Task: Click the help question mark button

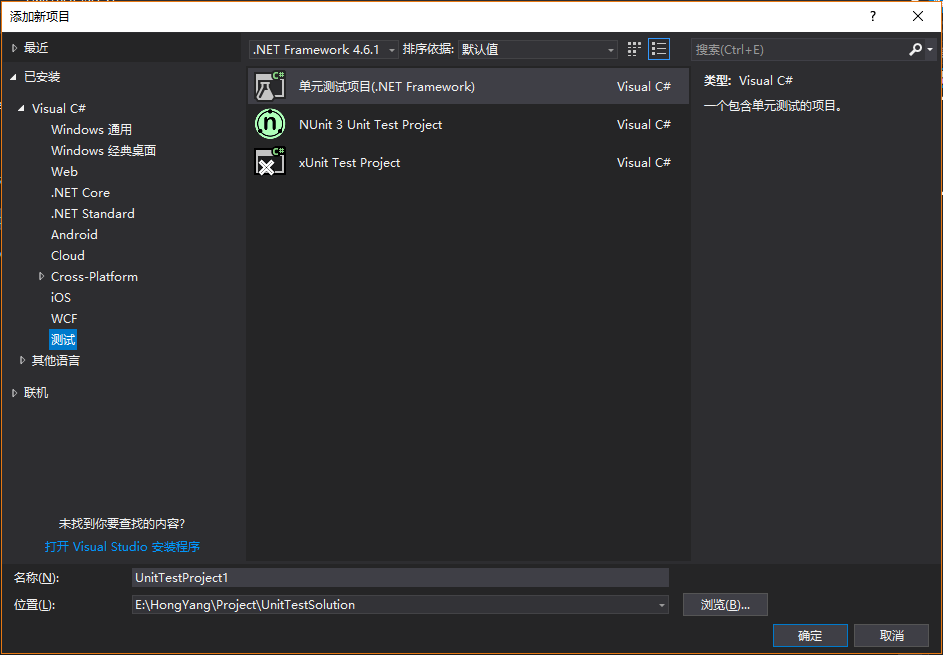Action: (x=873, y=16)
